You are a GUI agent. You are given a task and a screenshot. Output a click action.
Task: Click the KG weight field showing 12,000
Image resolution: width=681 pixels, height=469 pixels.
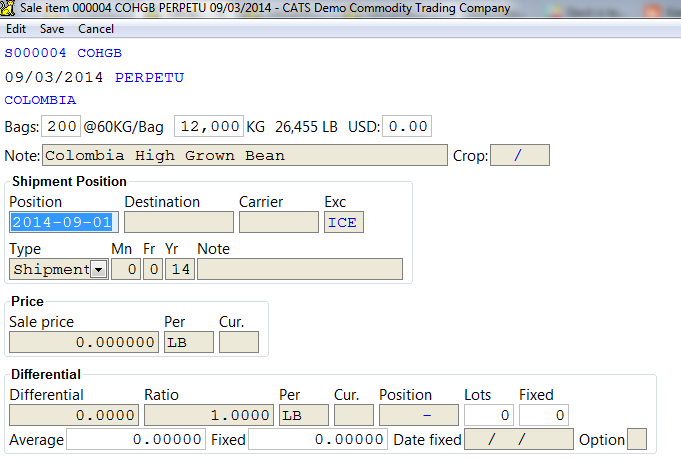pyautogui.click(x=209, y=126)
